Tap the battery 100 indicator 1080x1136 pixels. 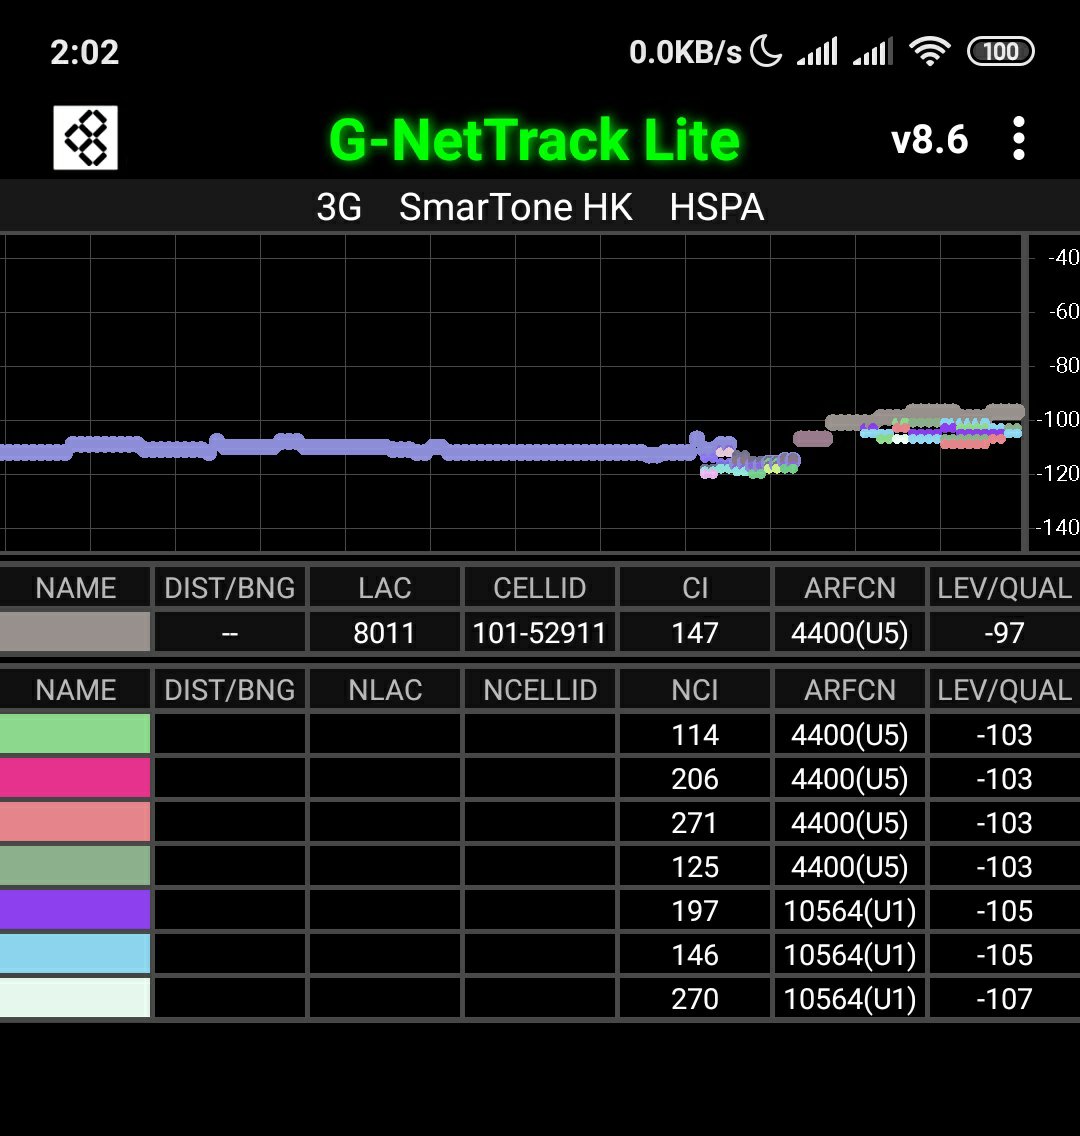point(1000,51)
